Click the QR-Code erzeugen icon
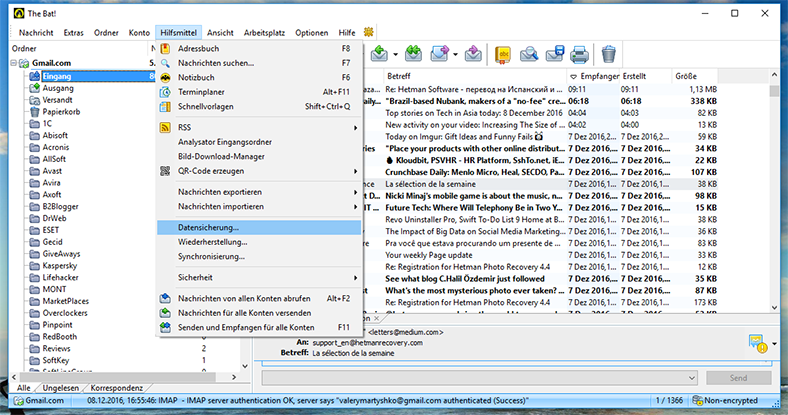 click(x=165, y=171)
